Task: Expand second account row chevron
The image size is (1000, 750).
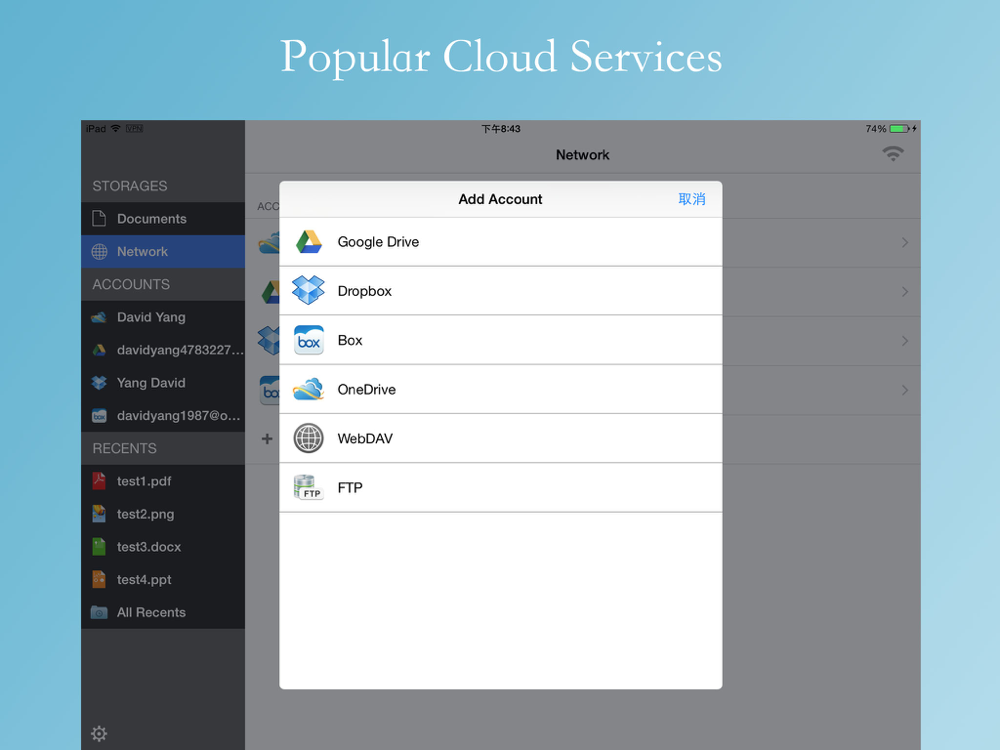Action: click(x=905, y=291)
